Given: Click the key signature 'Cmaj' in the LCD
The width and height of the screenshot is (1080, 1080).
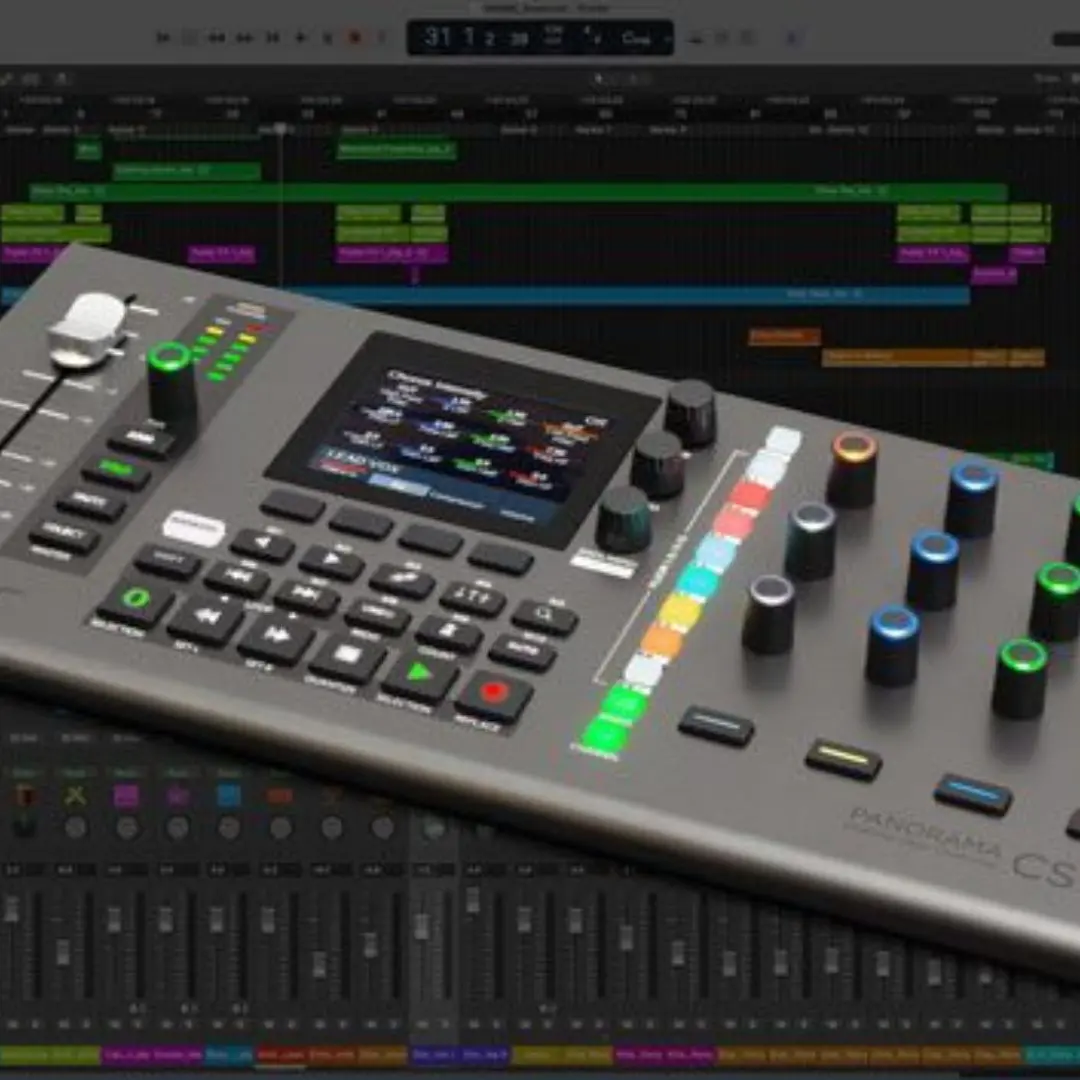Looking at the screenshot, I should (635, 38).
